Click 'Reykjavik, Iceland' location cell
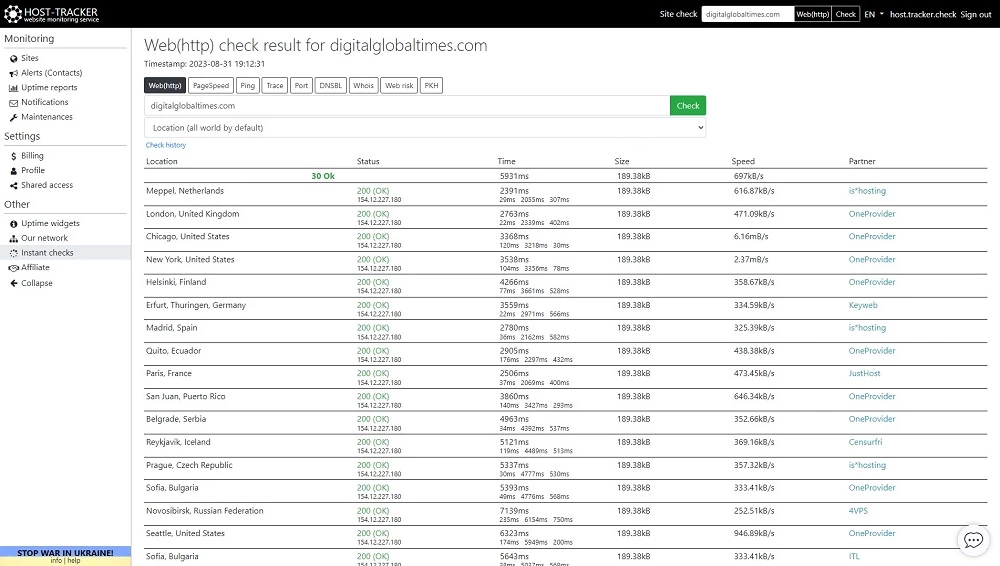This screenshot has width=1000, height=566. 178,442
